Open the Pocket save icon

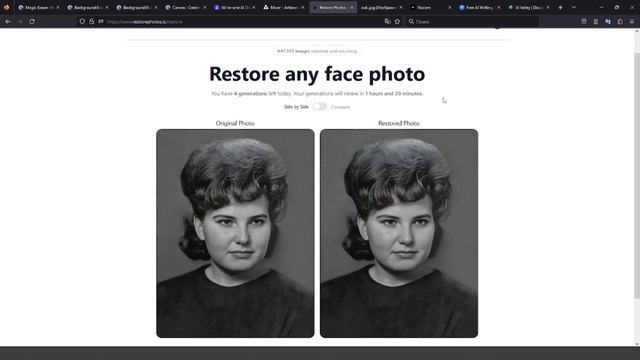point(584,21)
